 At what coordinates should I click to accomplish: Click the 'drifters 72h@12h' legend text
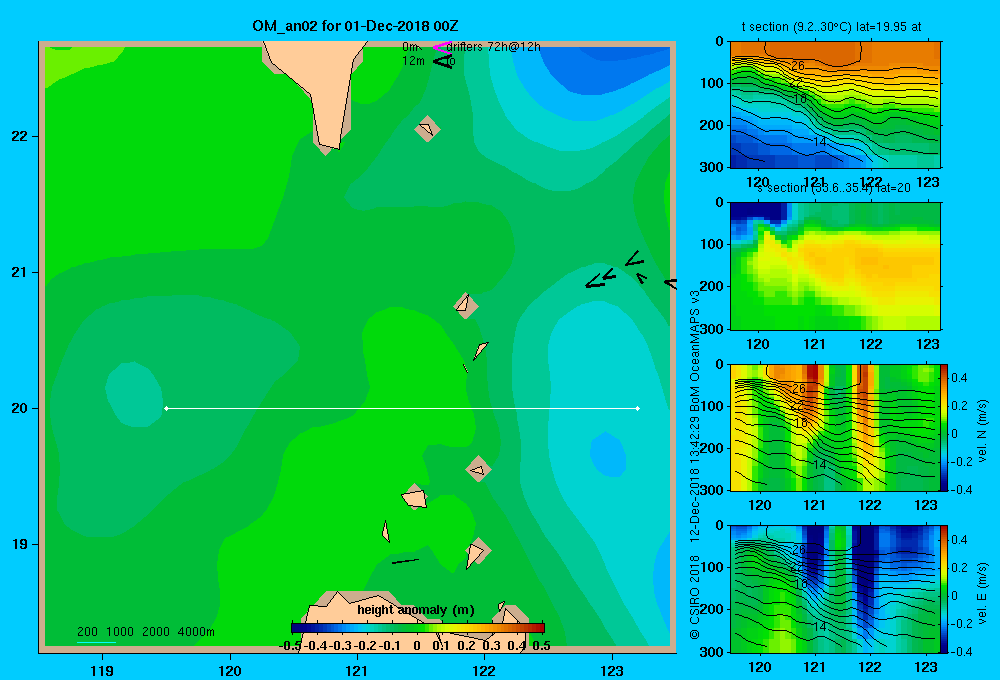[494, 47]
